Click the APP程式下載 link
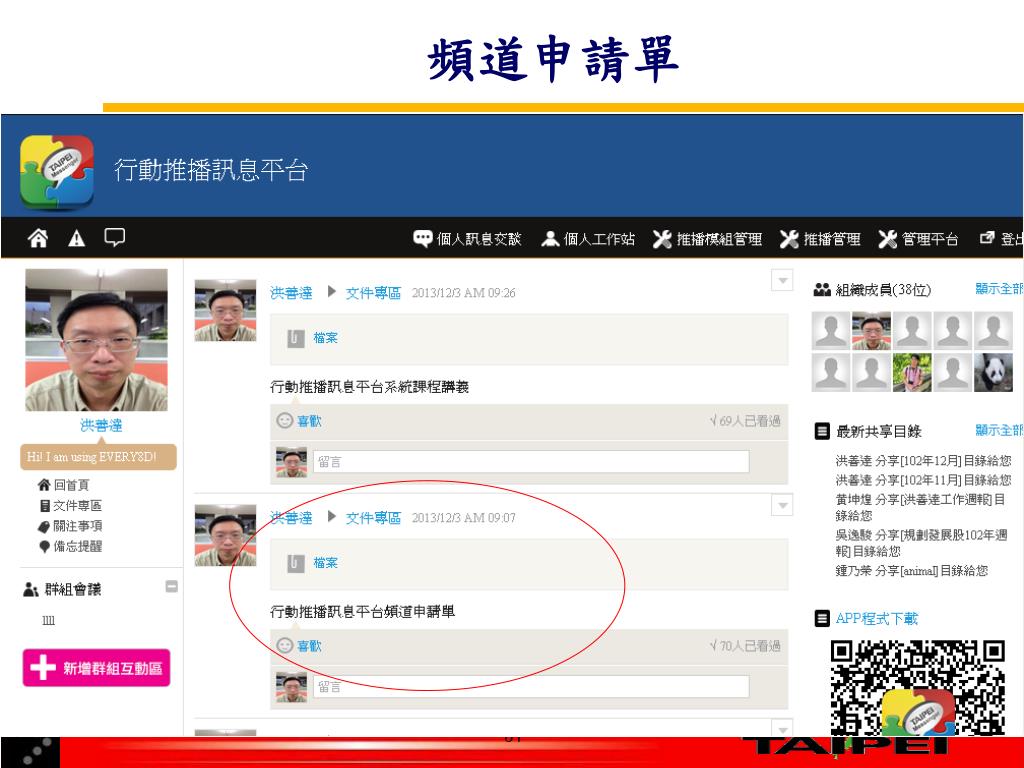This screenshot has height=768, width=1024. point(877,618)
